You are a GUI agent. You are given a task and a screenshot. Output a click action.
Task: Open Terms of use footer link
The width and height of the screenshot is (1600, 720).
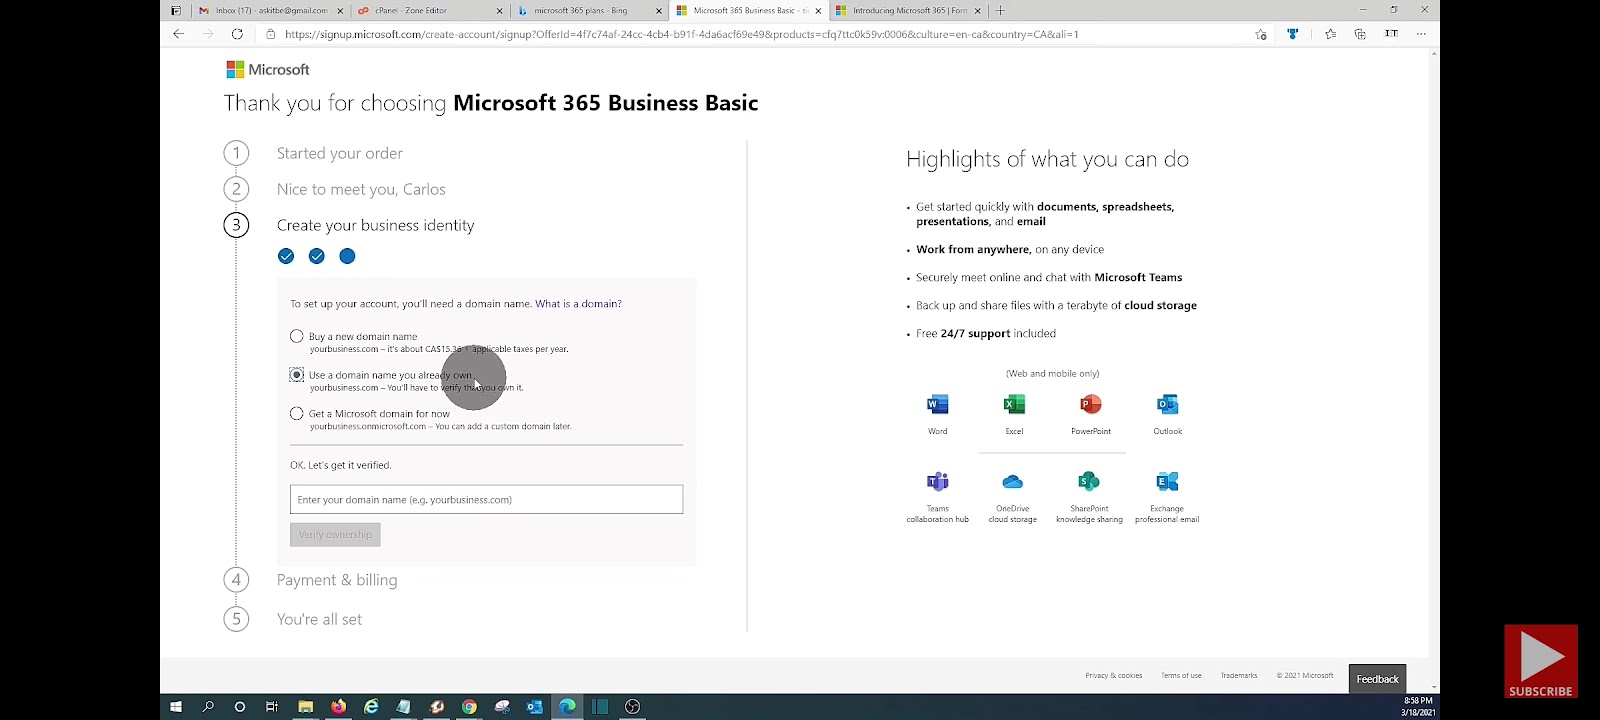coord(1181,675)
